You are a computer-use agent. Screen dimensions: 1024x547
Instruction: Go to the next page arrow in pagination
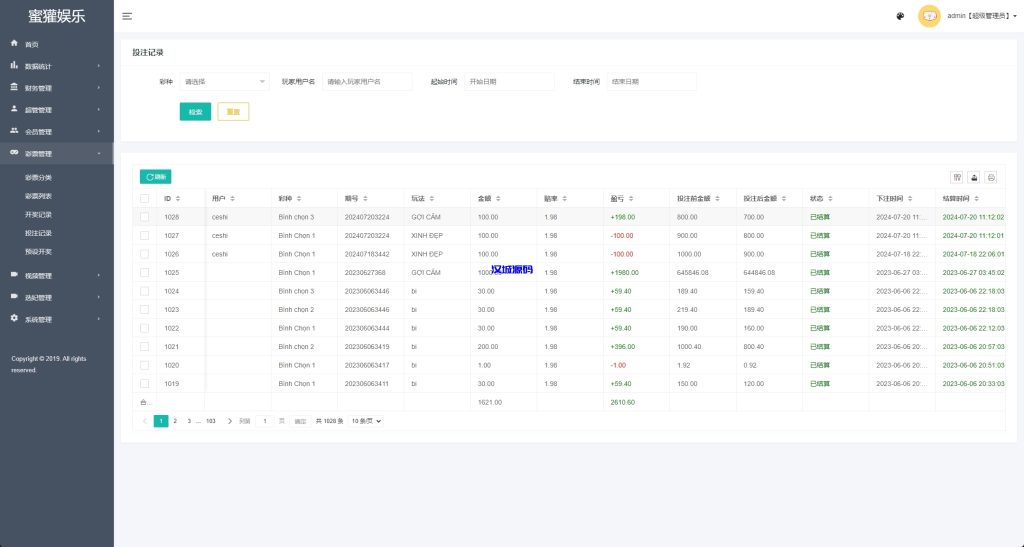pos(230,421)
